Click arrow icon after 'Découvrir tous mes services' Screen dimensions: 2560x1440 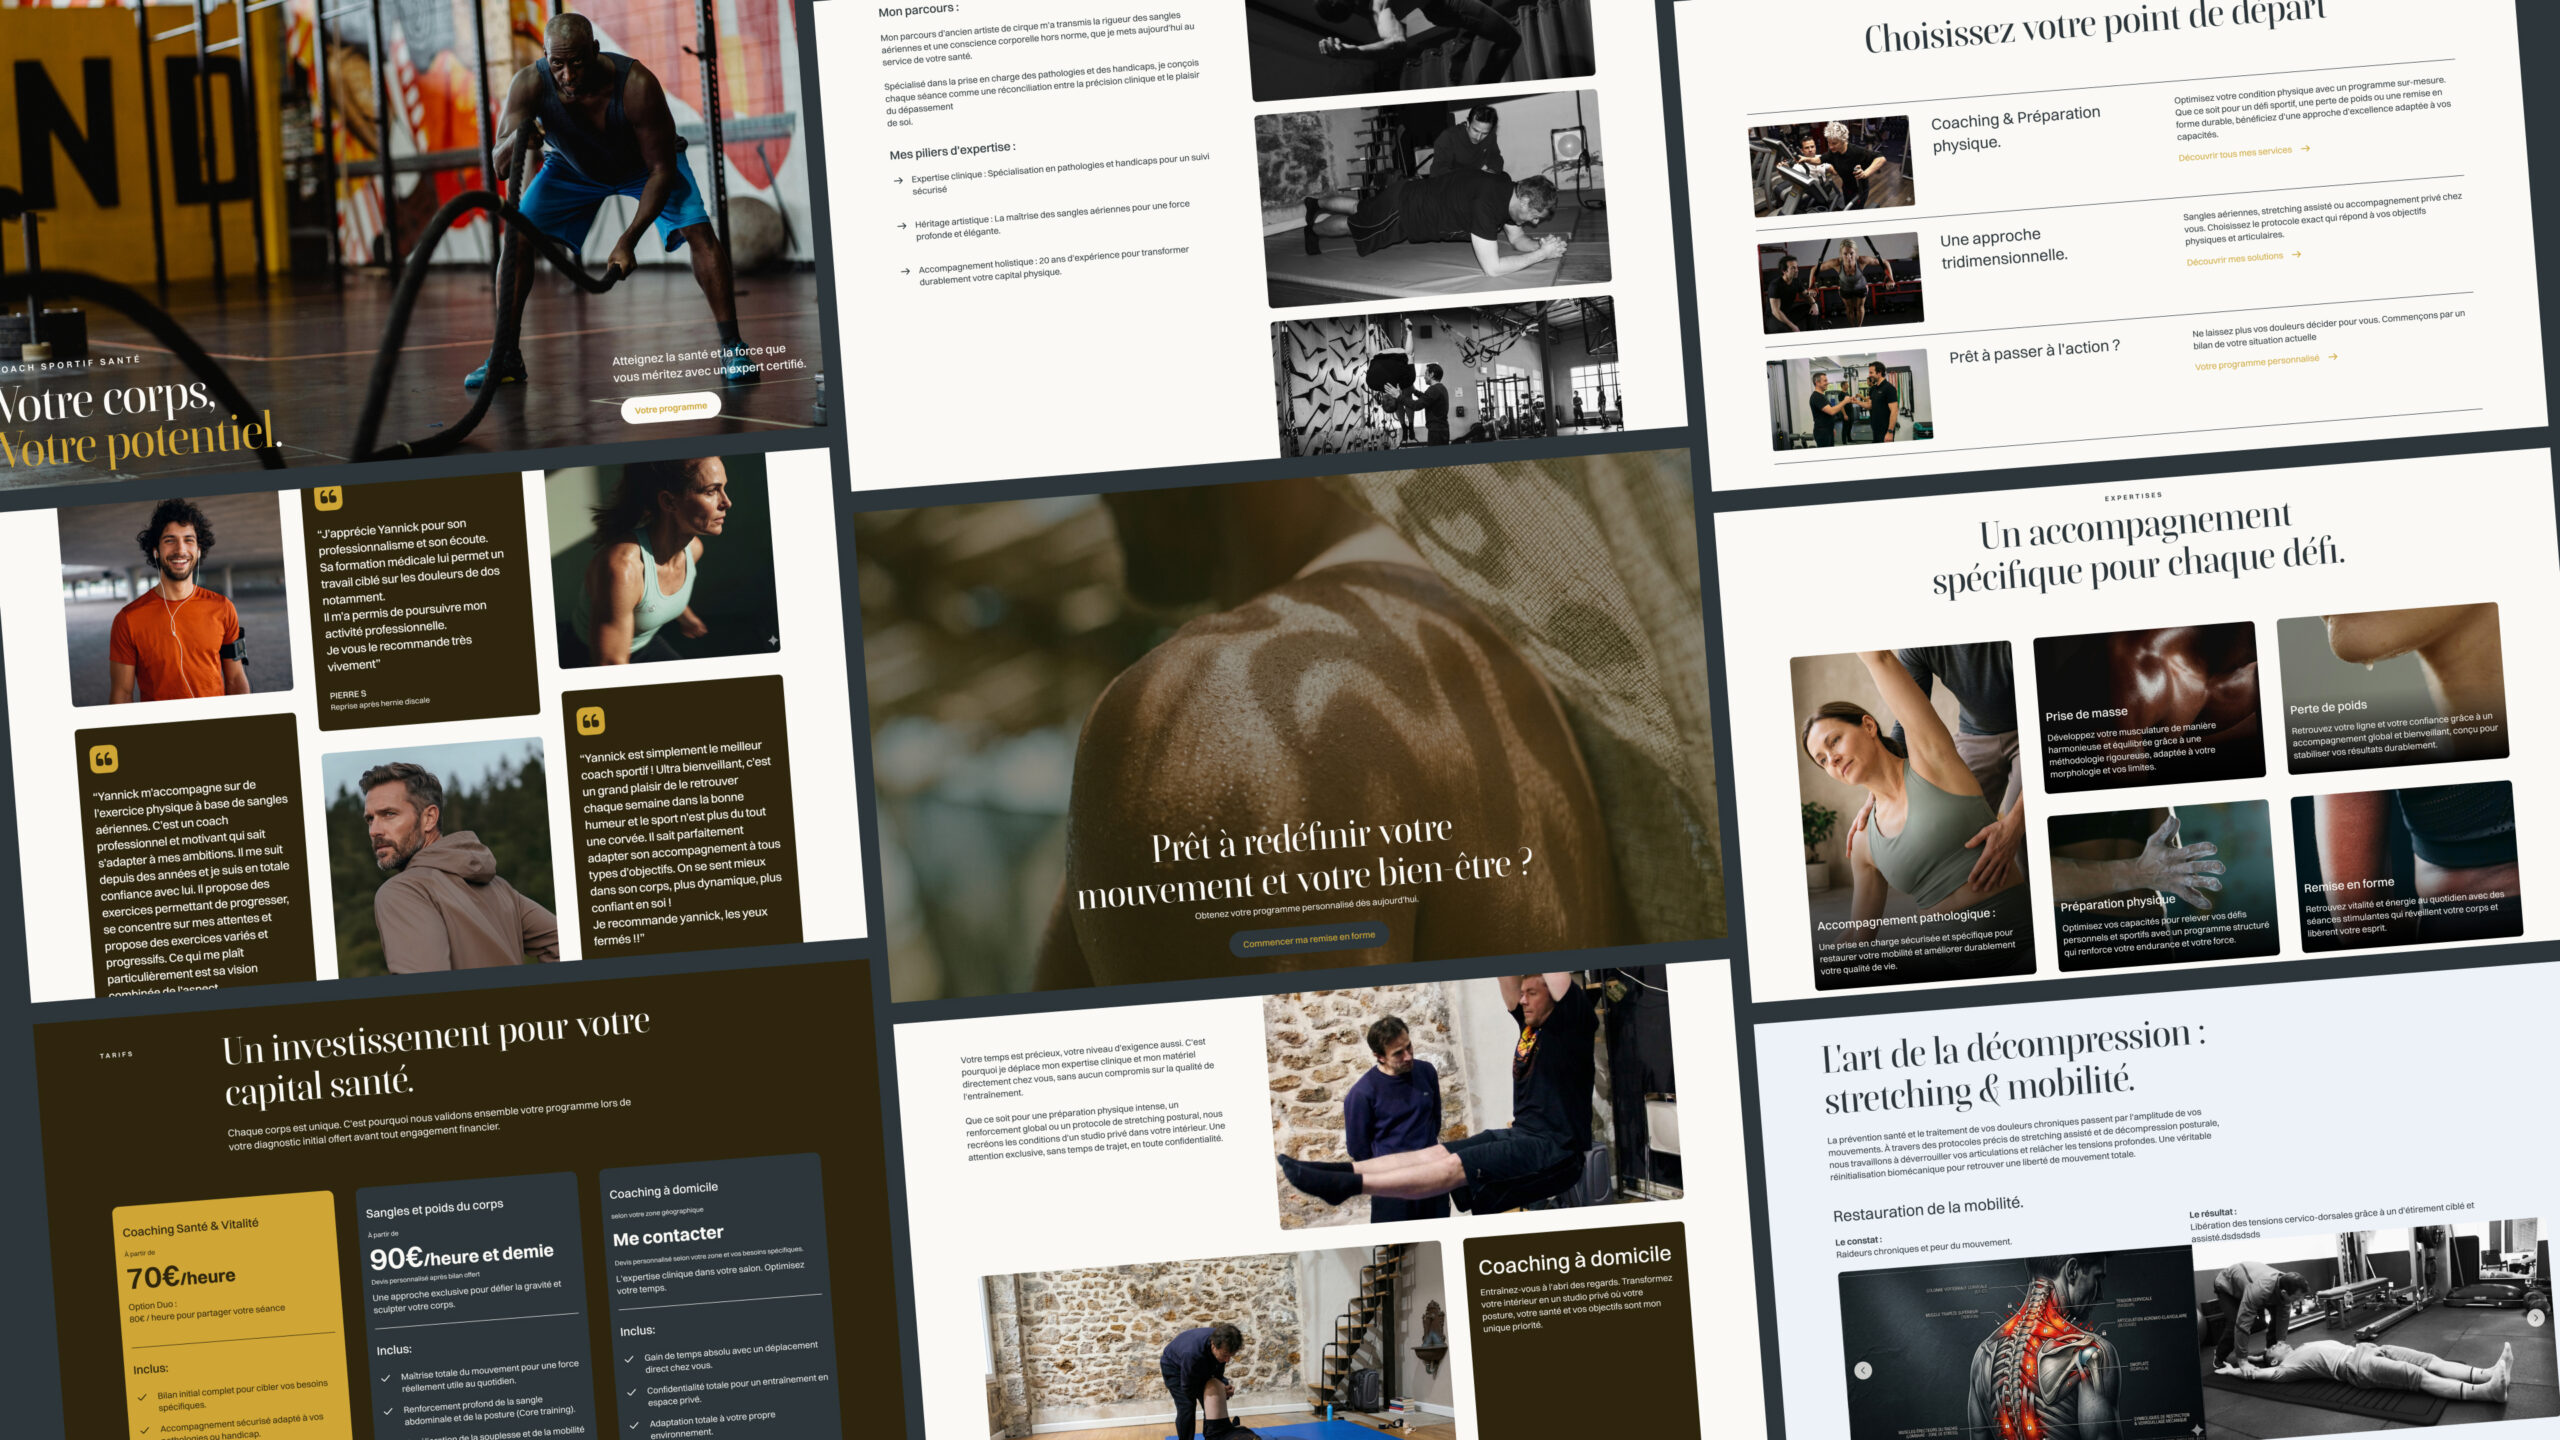click(x=2305, y=148)
